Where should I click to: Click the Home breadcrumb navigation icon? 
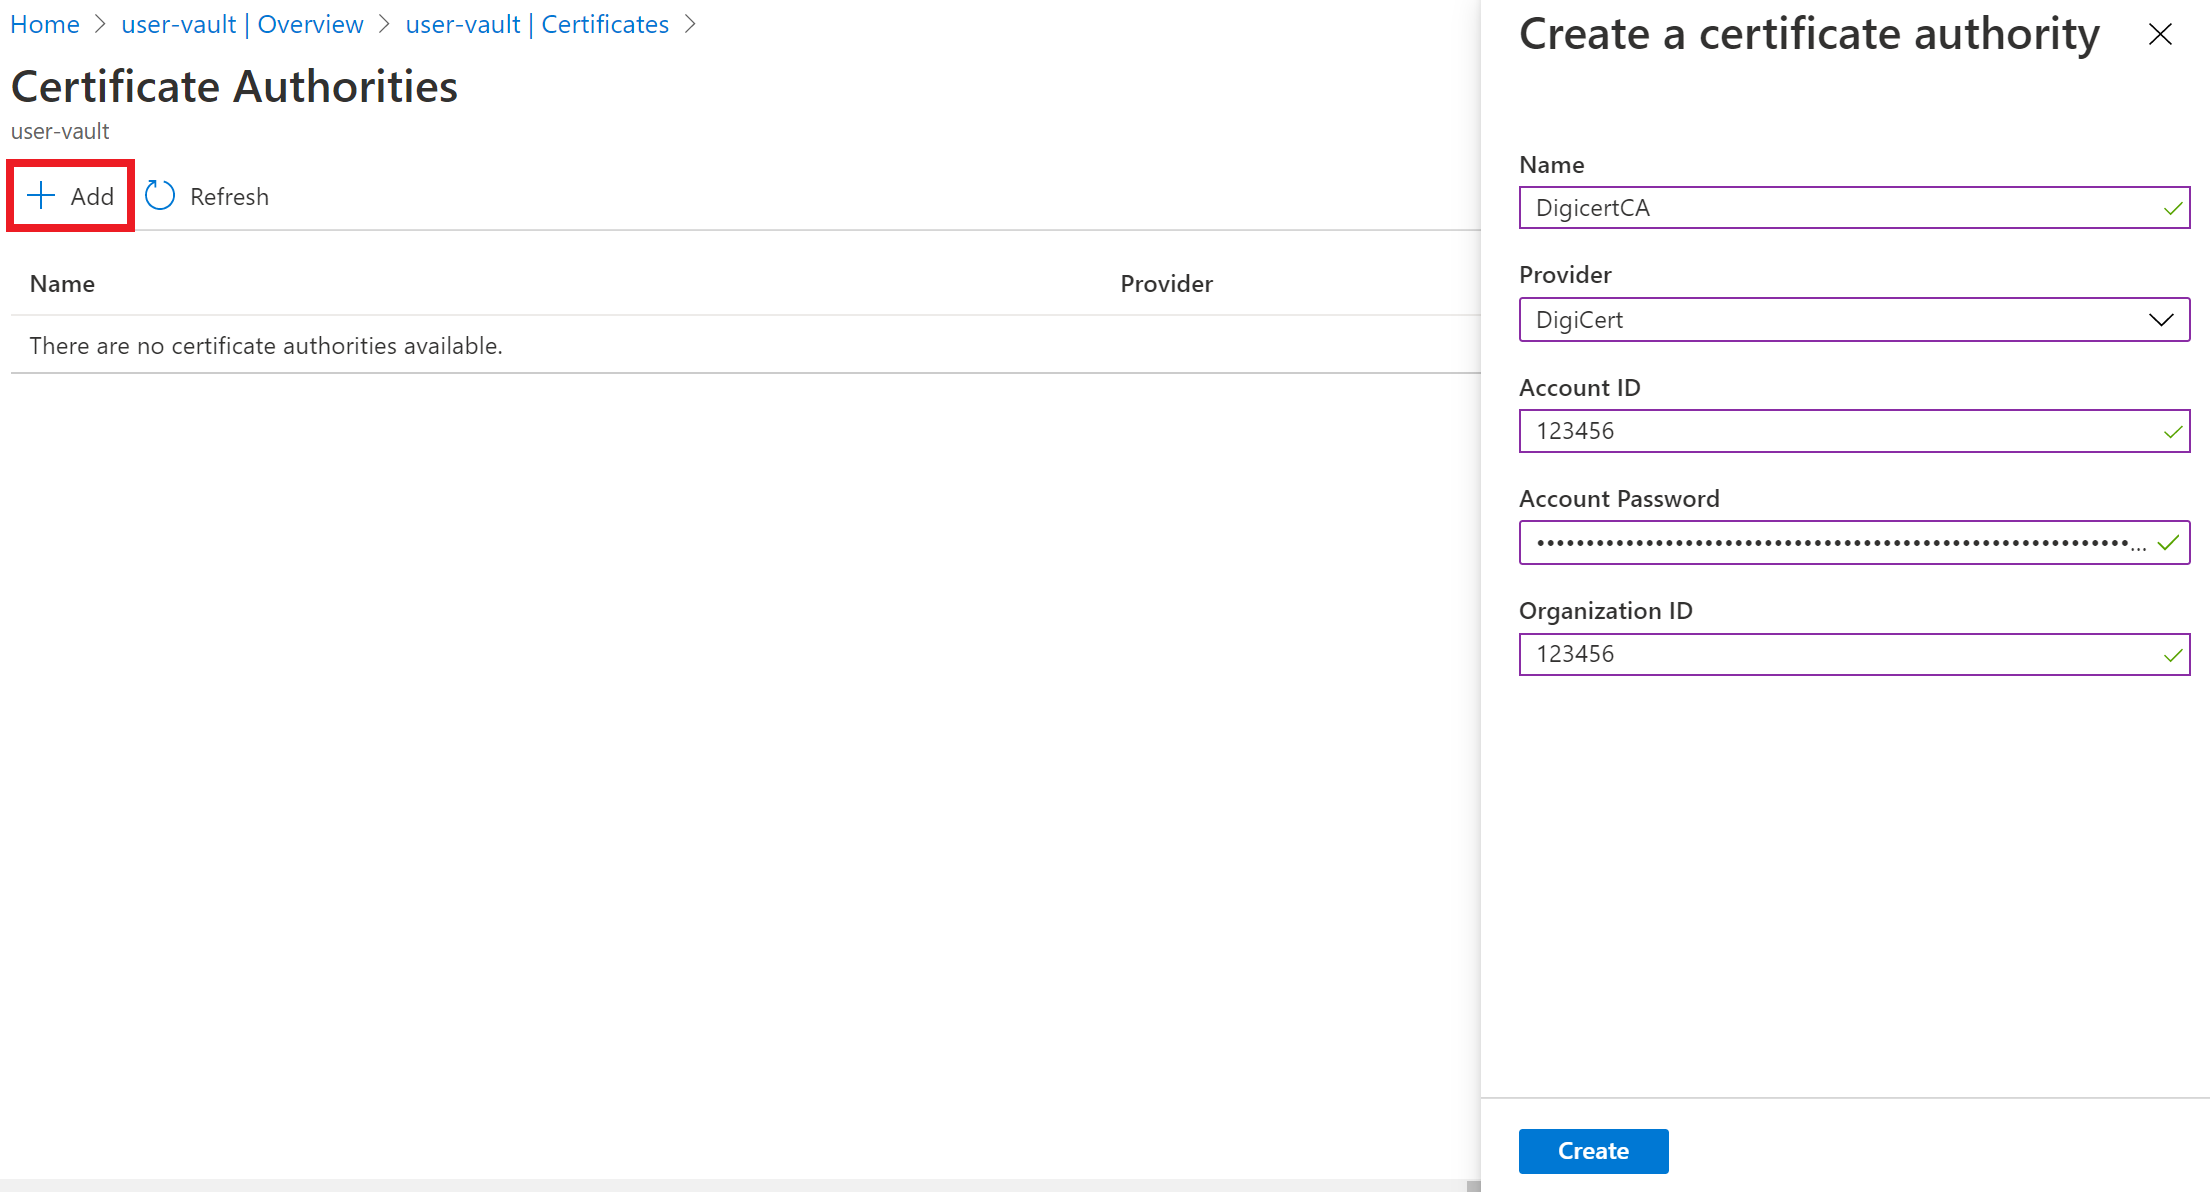[x=43, y=23]
